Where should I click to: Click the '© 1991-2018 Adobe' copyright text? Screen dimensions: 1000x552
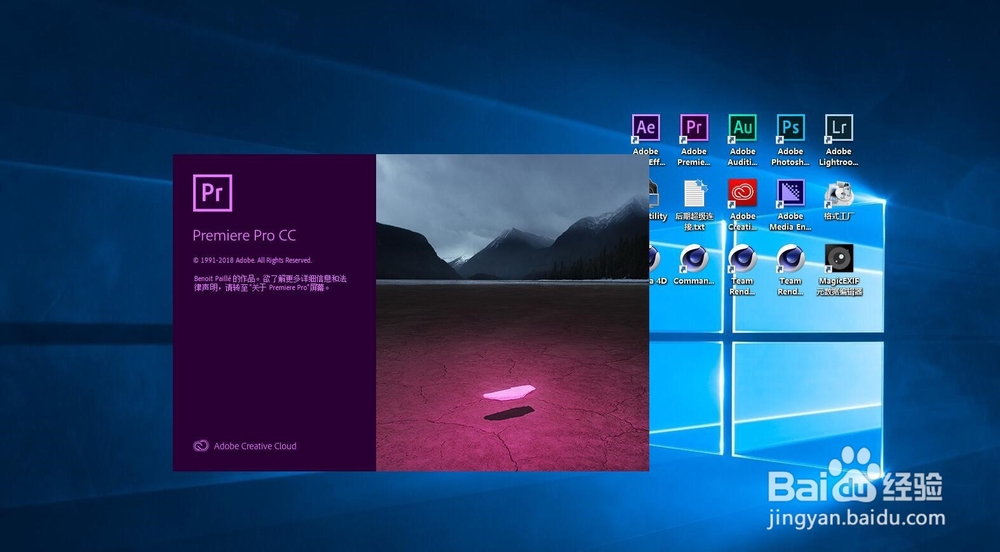pos(253,260)
